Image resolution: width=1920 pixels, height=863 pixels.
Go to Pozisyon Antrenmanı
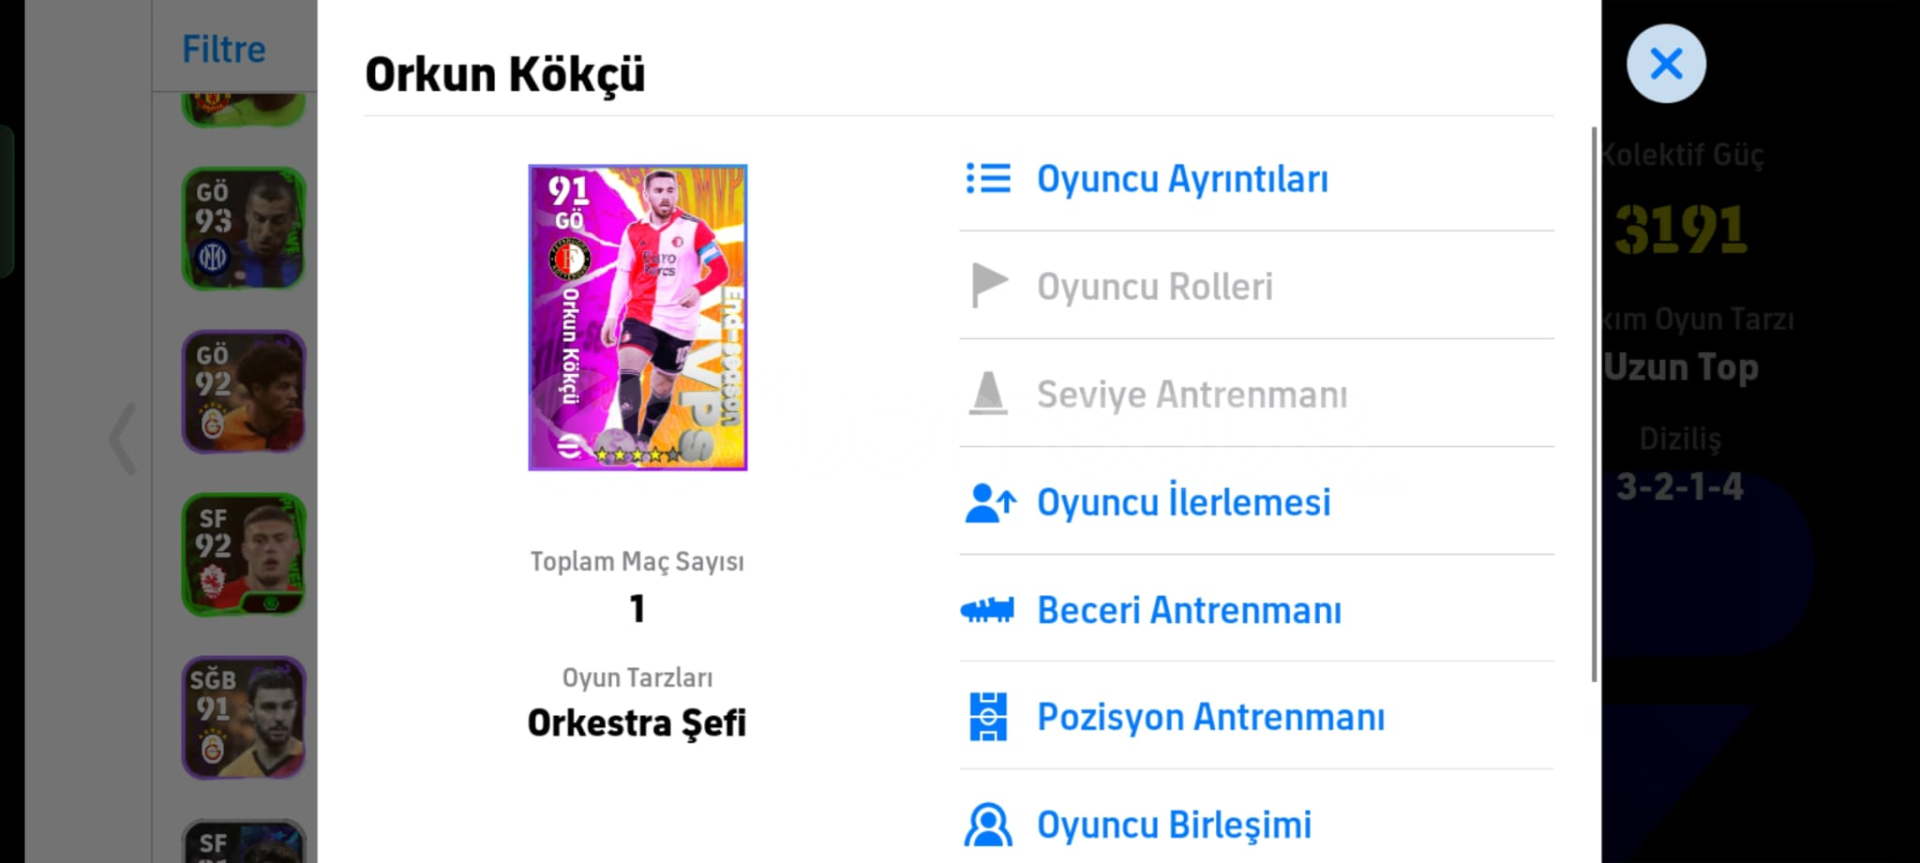[1210, 717]
